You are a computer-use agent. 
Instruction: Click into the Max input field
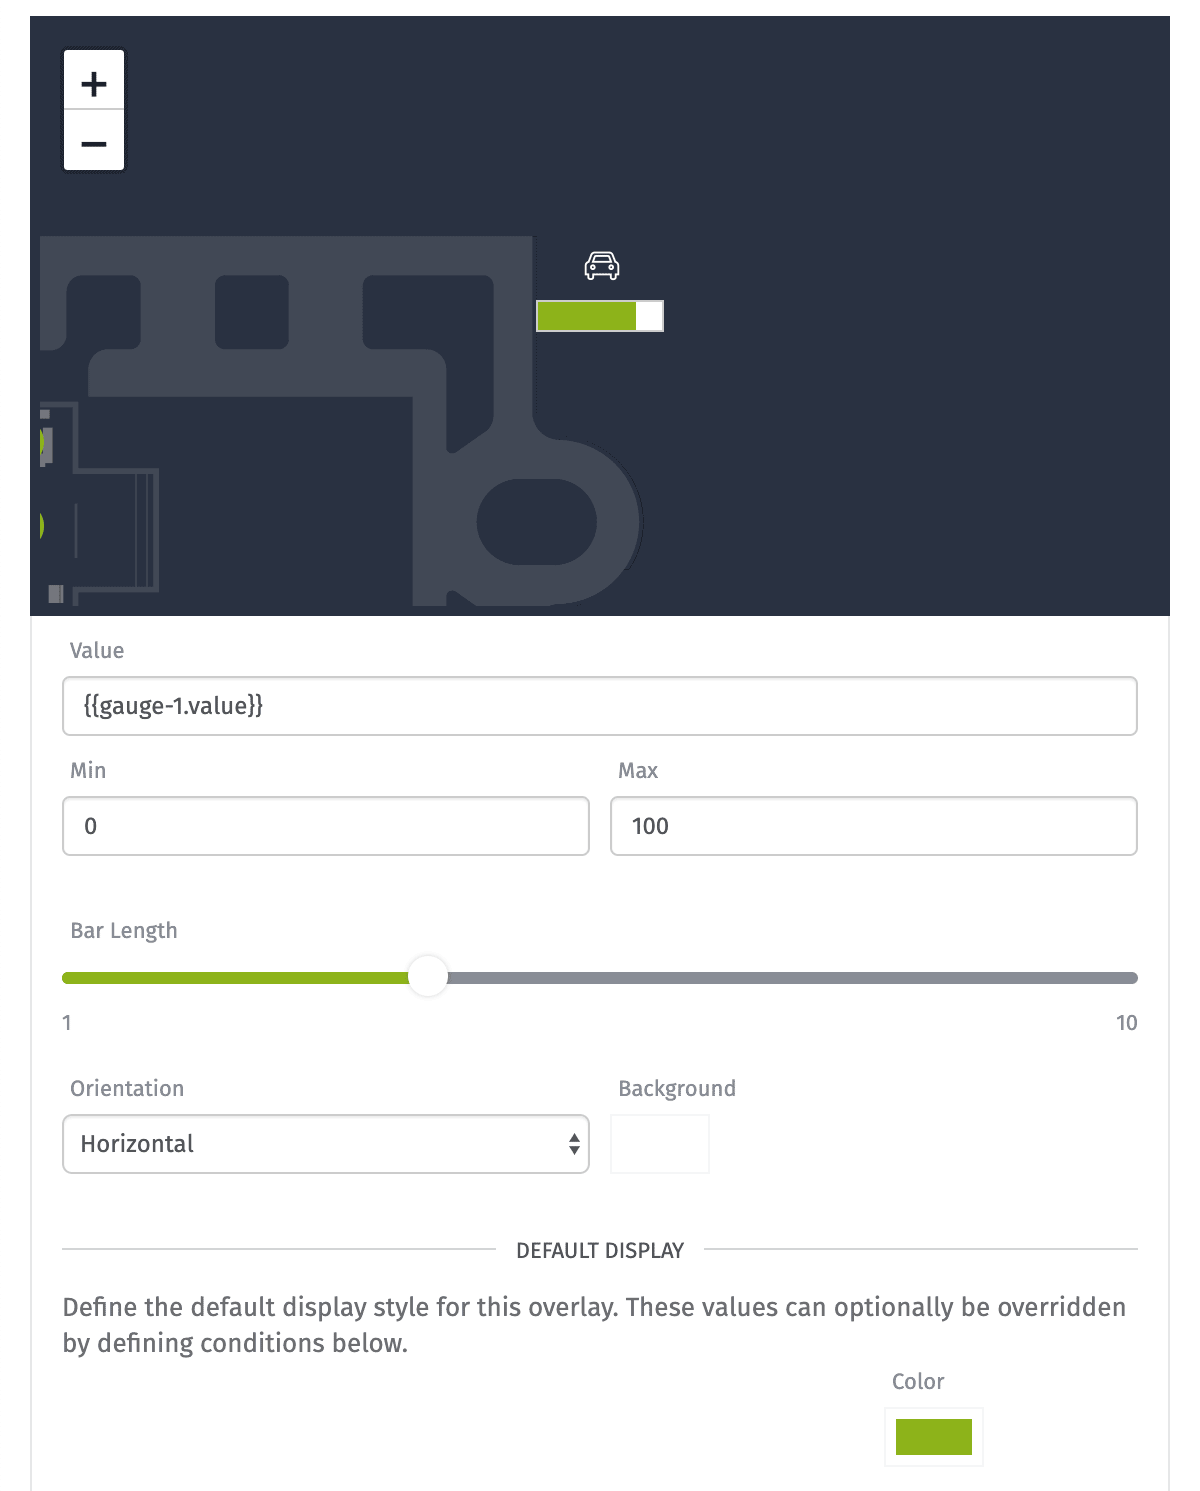[x=874, y=826]
